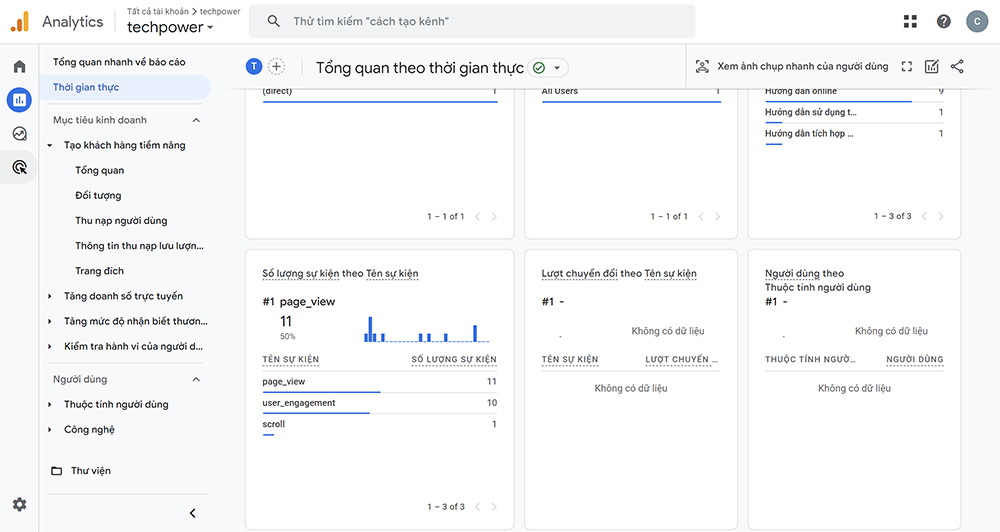Open Thư viện library link
The image size is (1000, 532).
(90, 471)
